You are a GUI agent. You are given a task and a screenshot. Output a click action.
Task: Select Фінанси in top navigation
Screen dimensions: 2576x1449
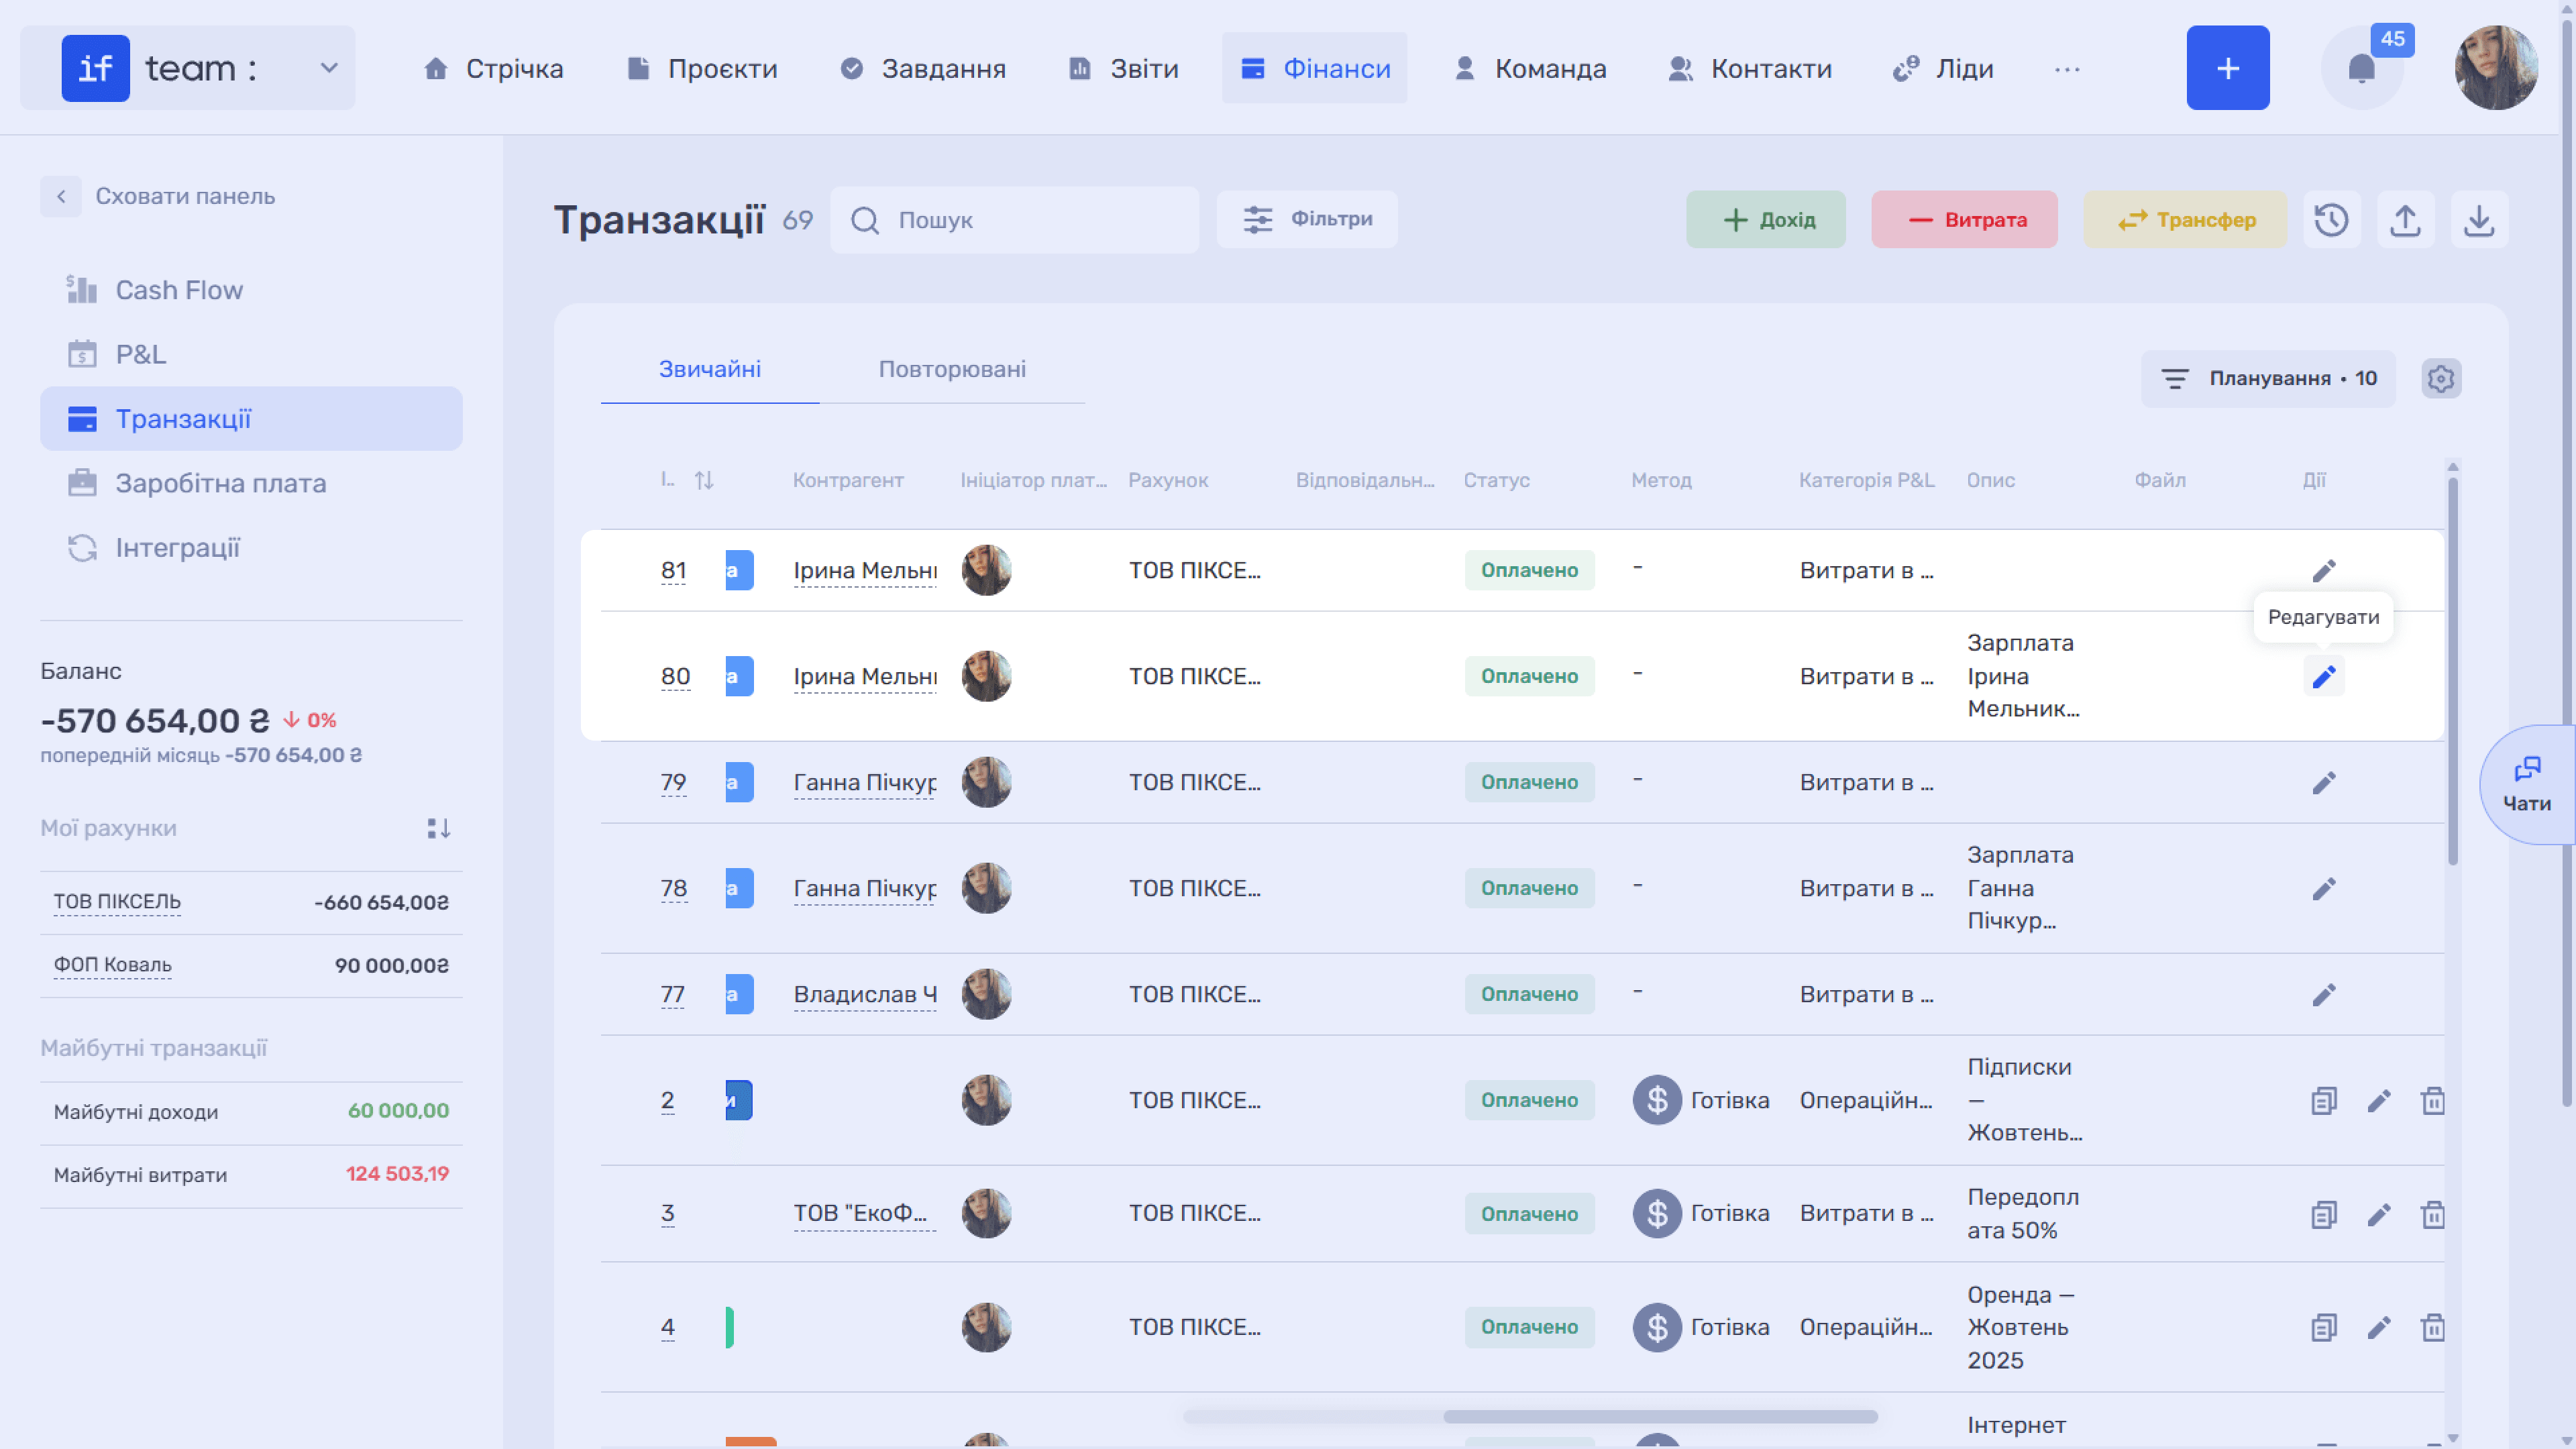pos(1314,68)
